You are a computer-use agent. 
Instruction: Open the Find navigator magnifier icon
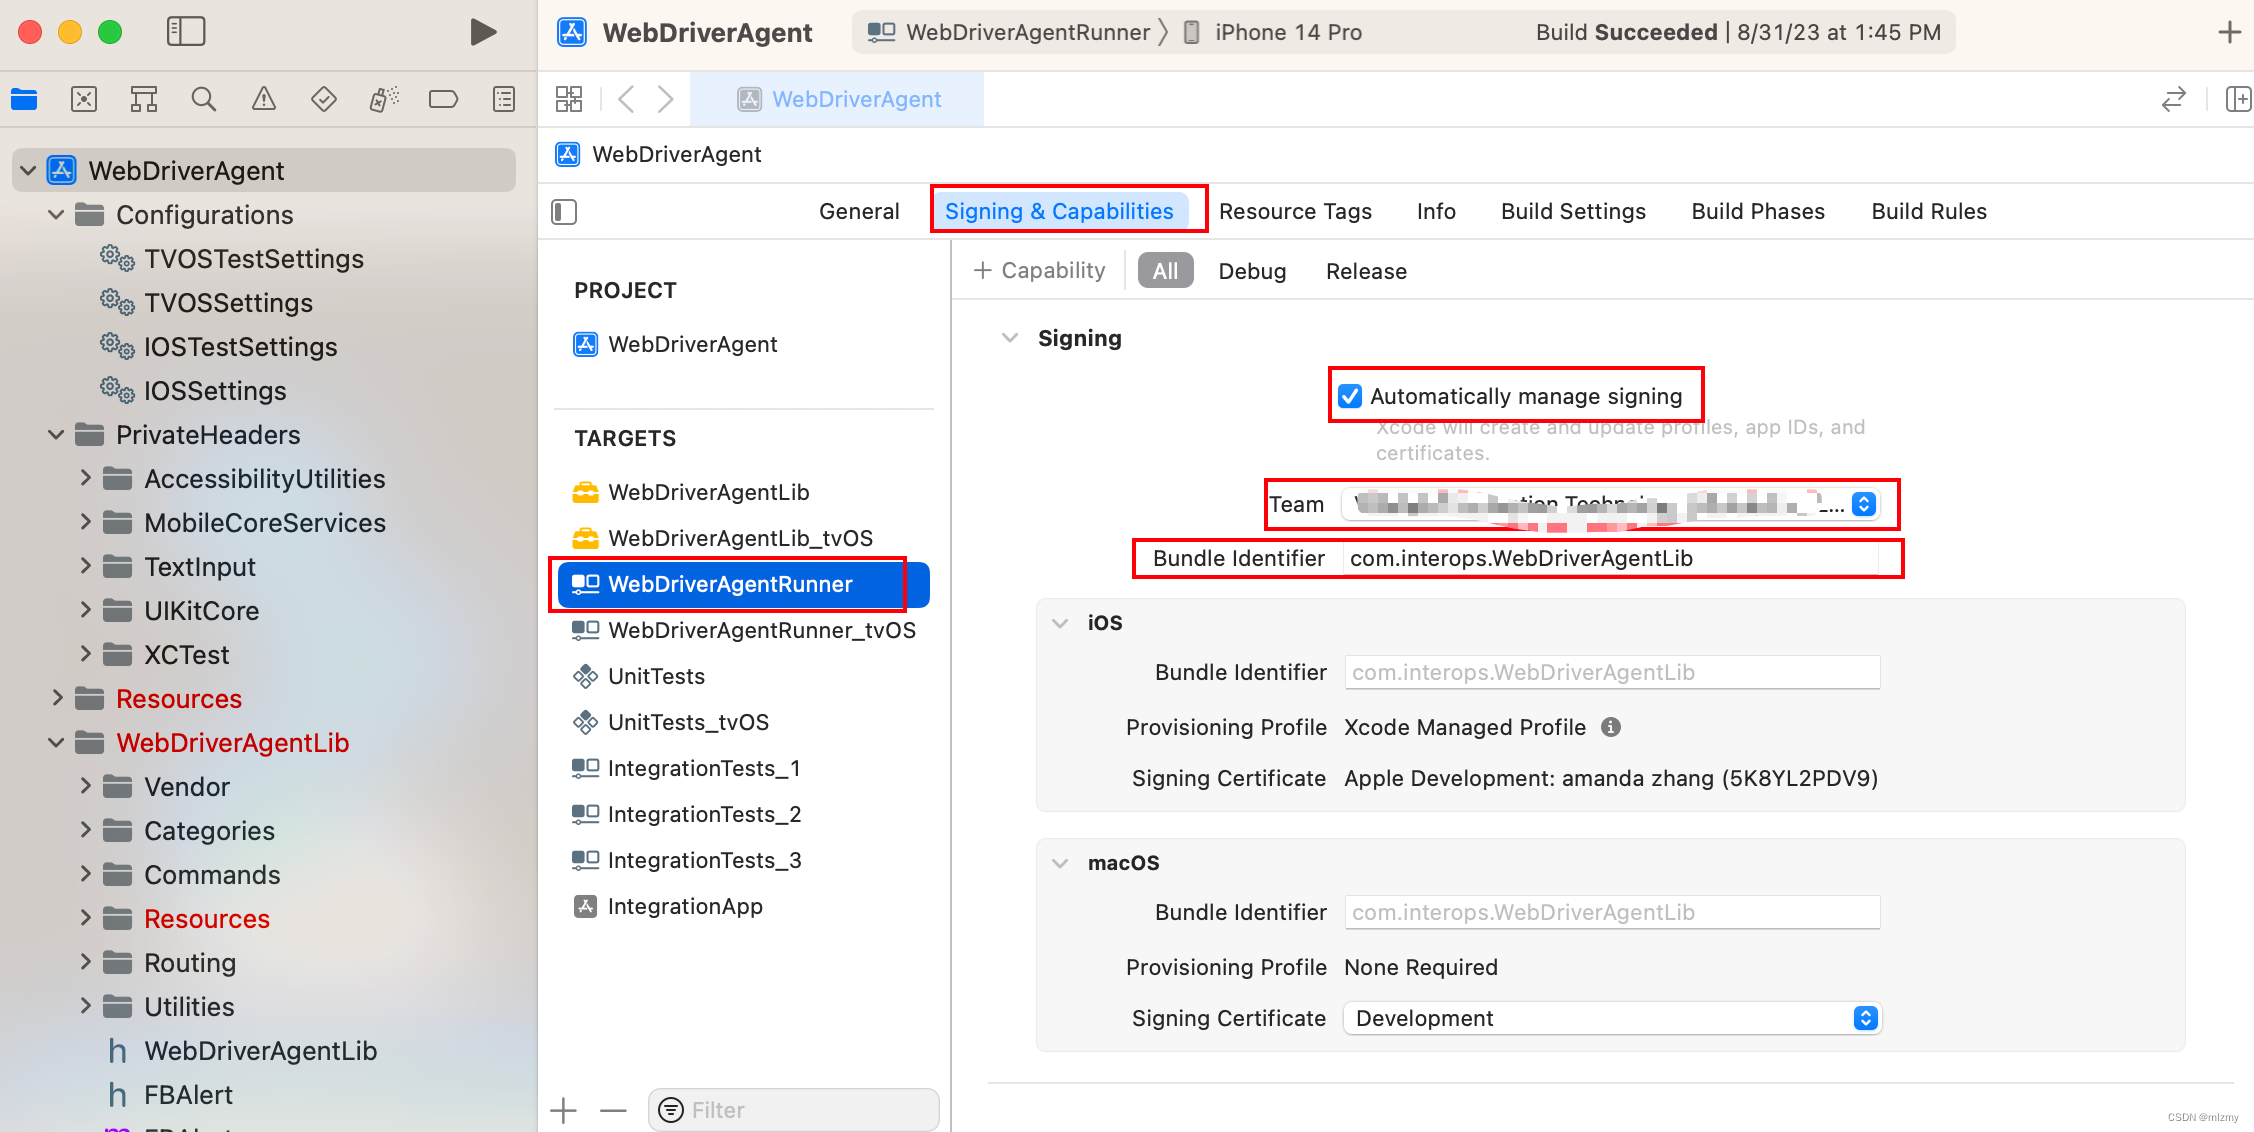click(204, 99)
